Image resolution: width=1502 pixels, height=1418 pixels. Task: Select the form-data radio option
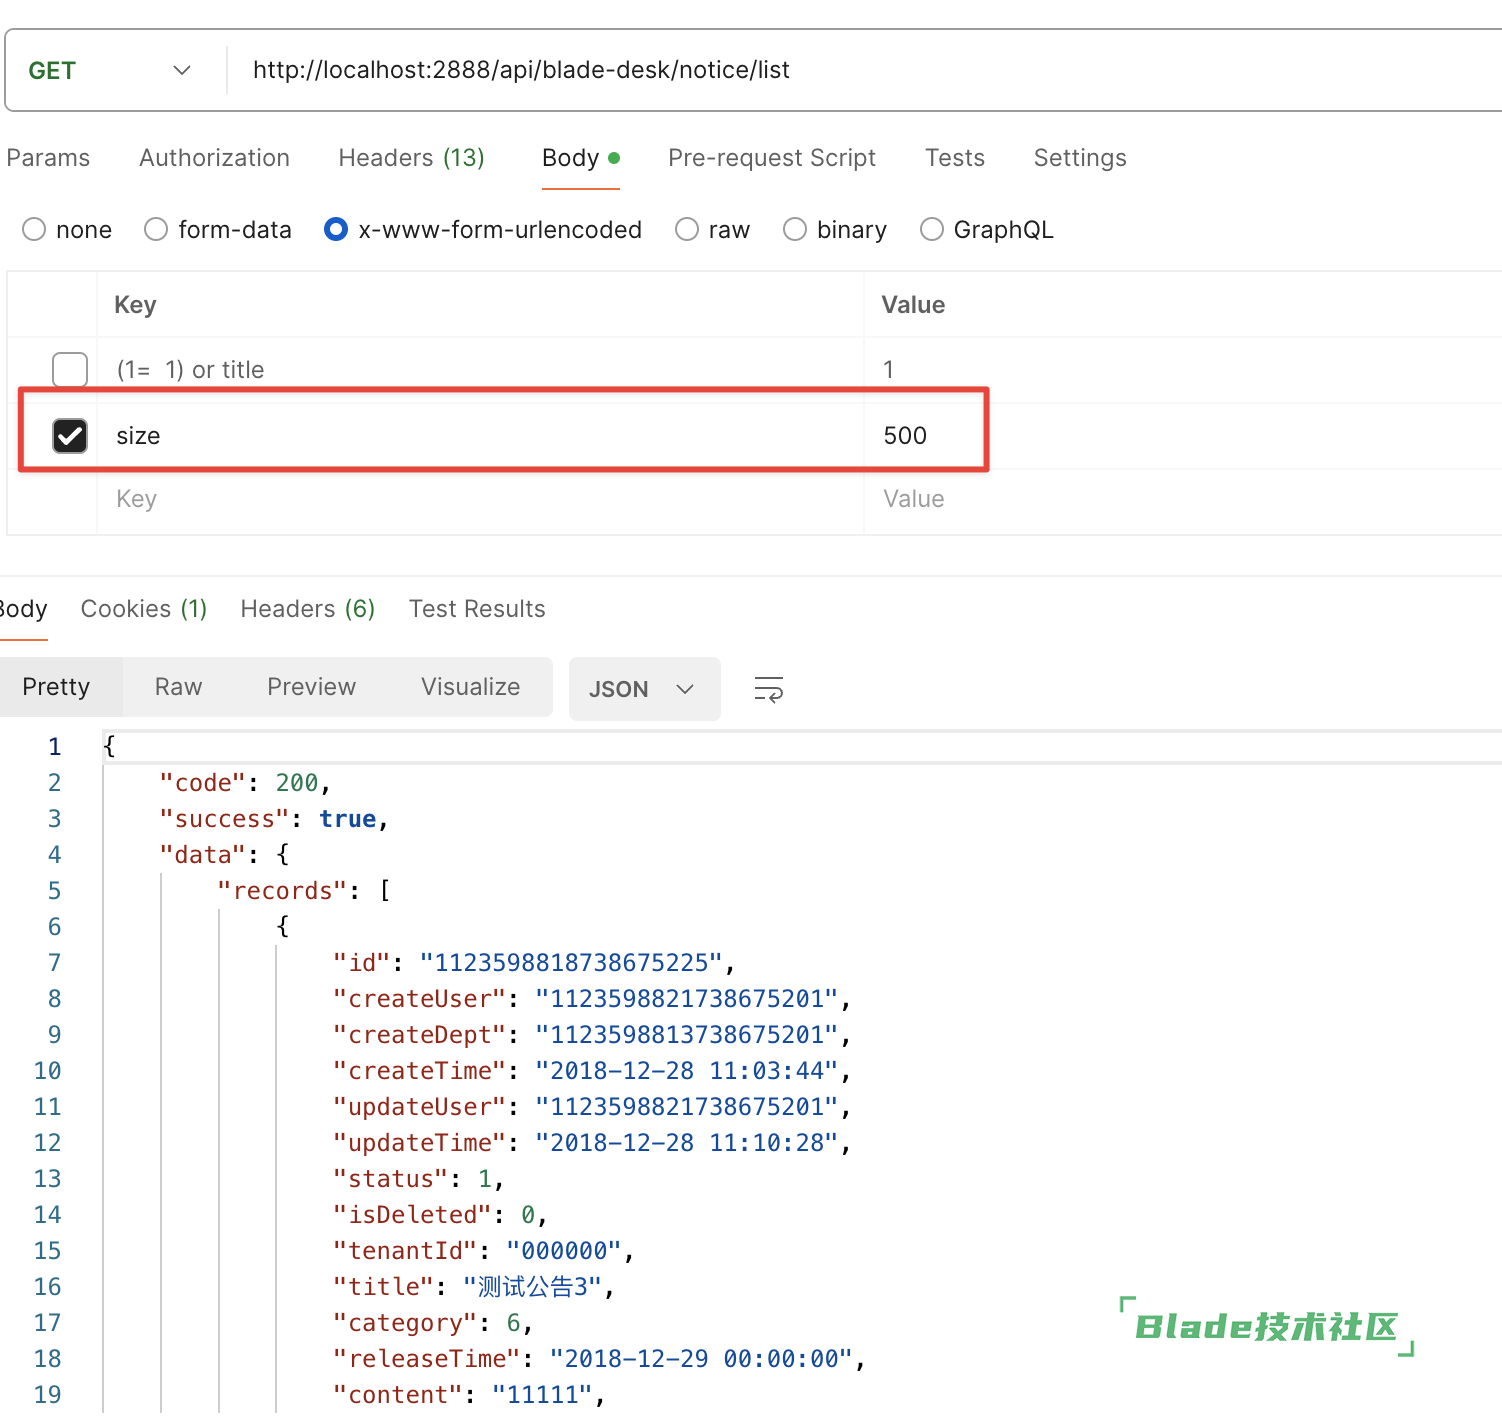pyautogui.click(x=156, y=229)
